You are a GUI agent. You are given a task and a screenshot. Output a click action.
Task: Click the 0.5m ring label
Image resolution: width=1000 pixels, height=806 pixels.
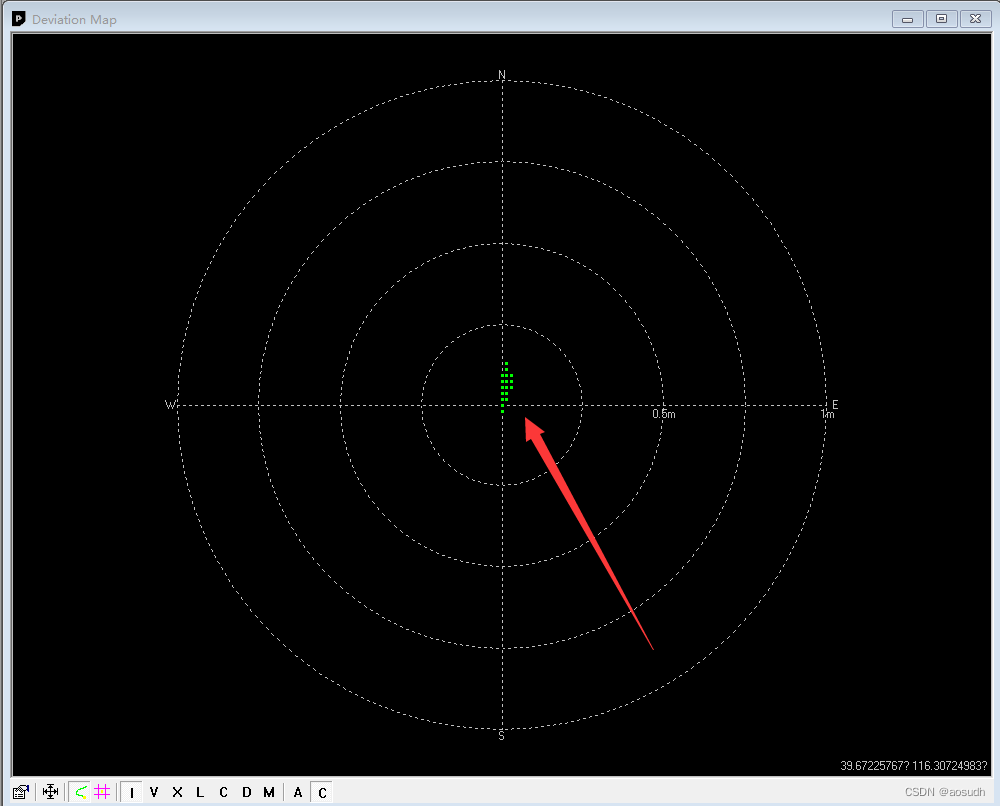pos(664,414)
